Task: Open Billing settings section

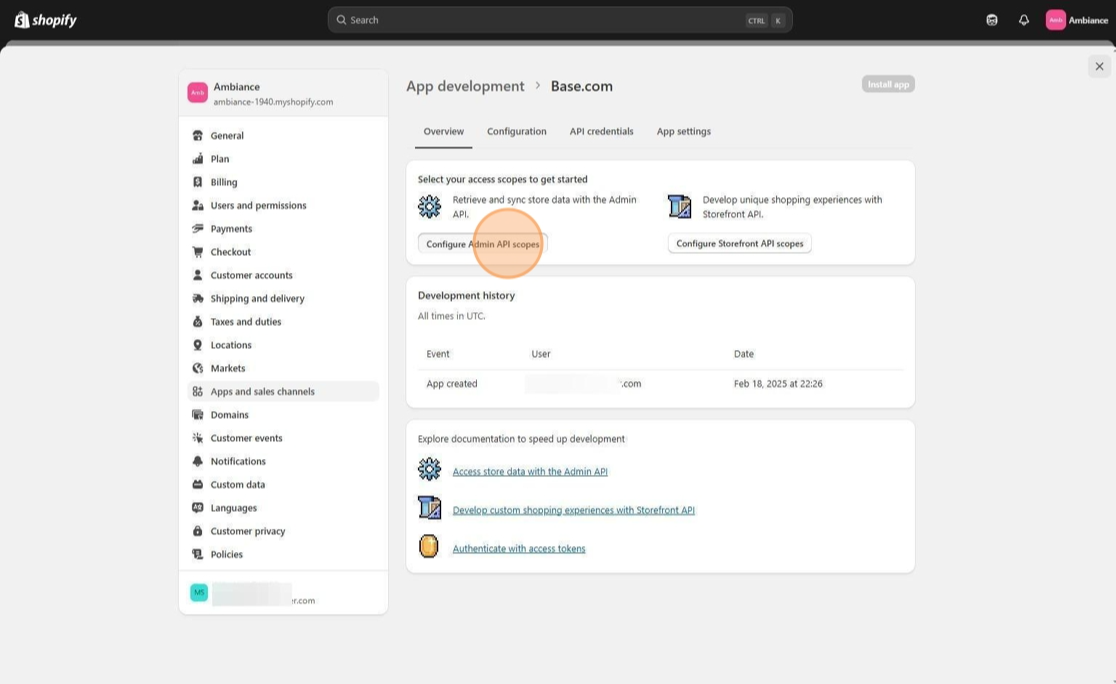Action: point(224,182)
